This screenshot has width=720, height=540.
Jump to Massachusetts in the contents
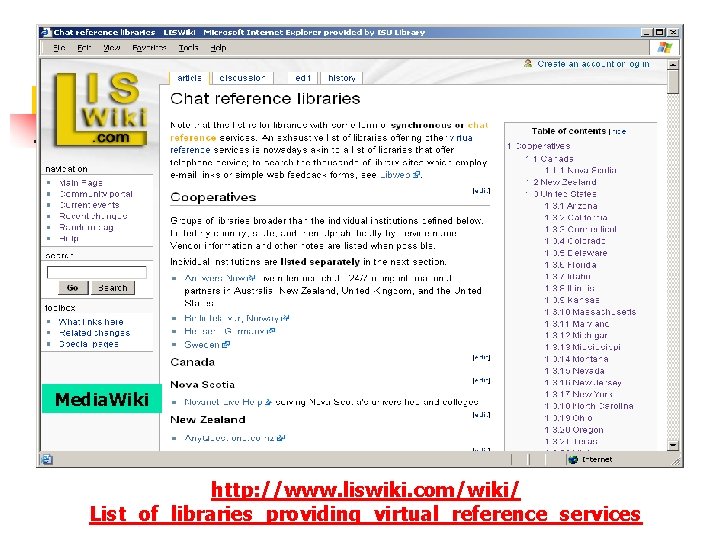(x=590, y=312)
